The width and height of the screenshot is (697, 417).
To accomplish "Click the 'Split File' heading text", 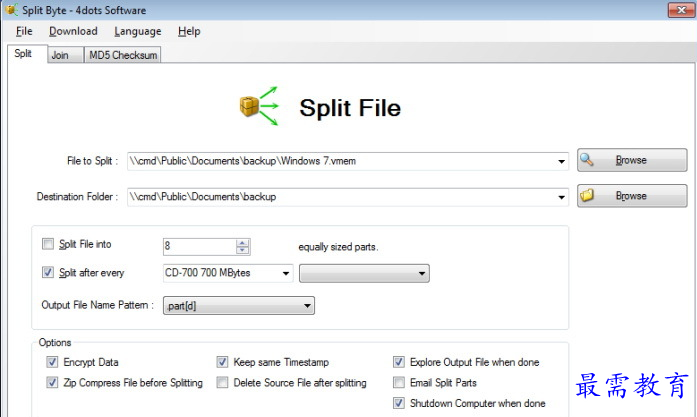I will click(x=350, y=108).
